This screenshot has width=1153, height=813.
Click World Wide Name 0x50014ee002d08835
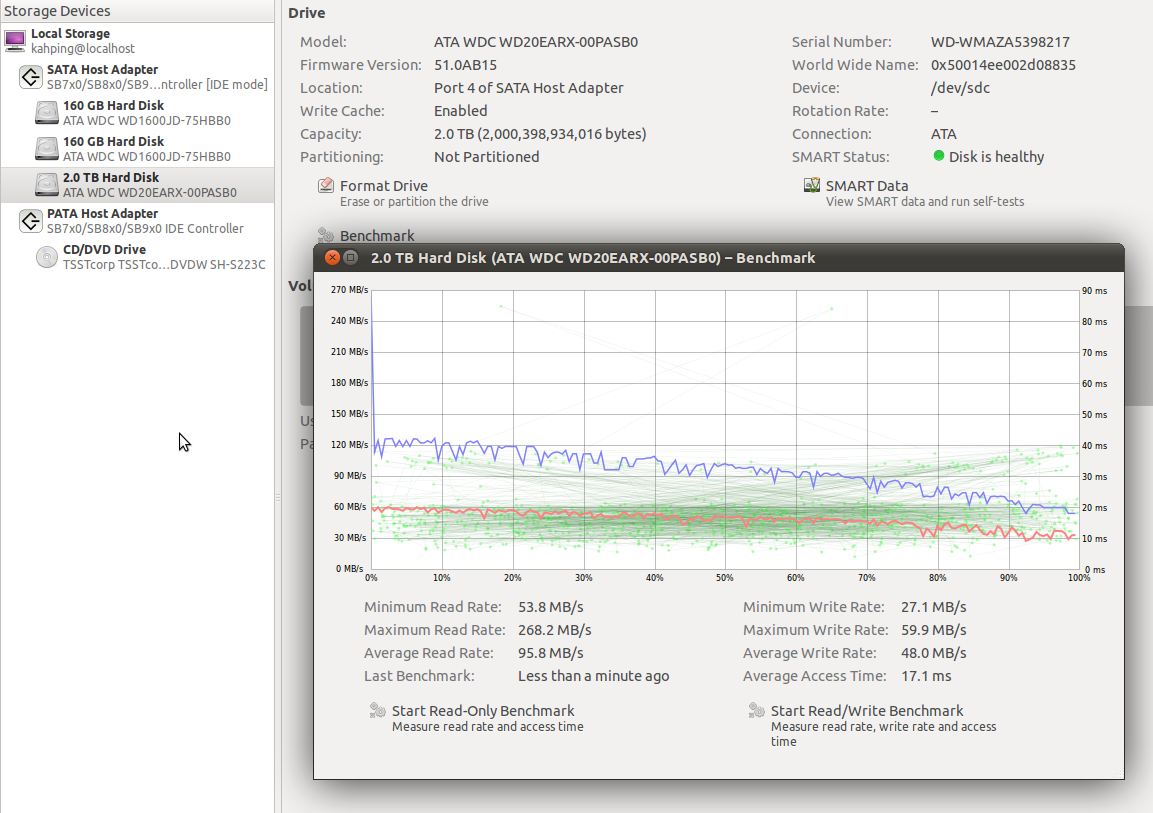click(x=1003, y=65)
